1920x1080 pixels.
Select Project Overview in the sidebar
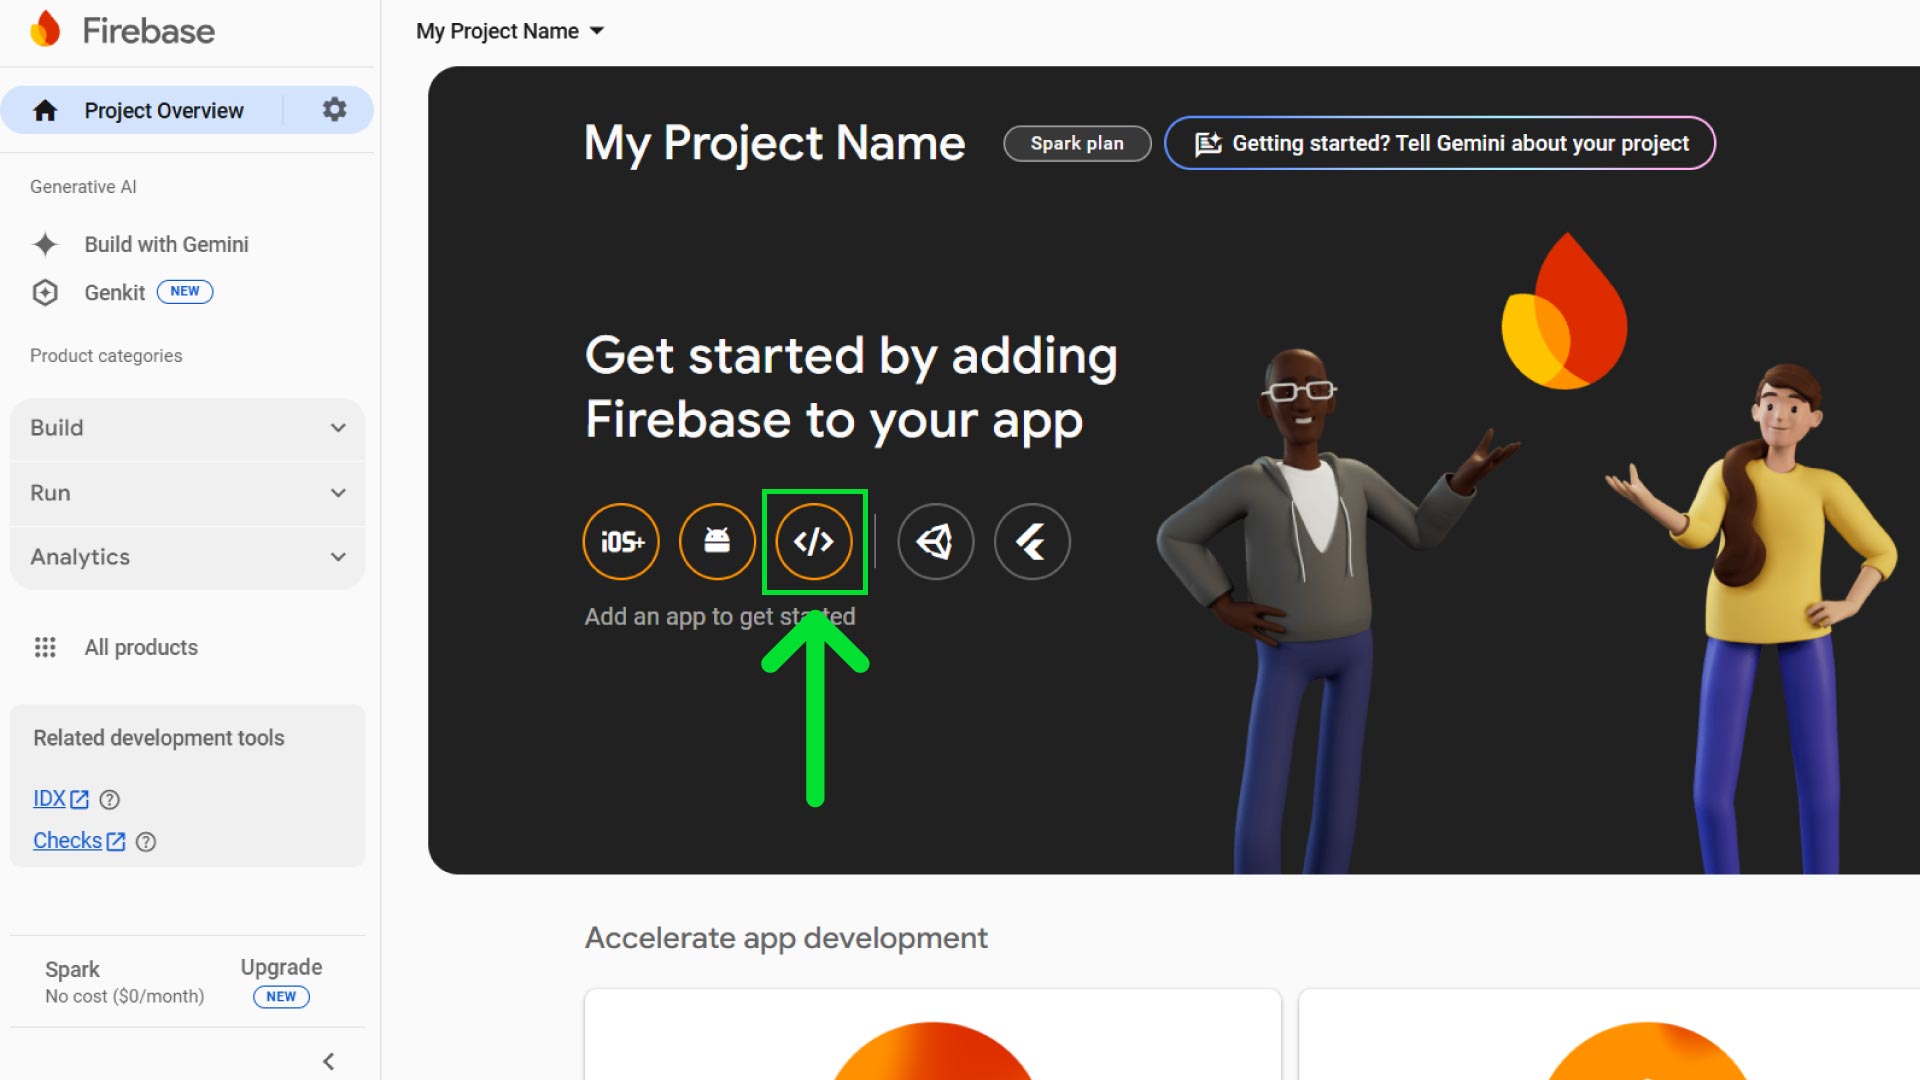(x=164, y=110)
